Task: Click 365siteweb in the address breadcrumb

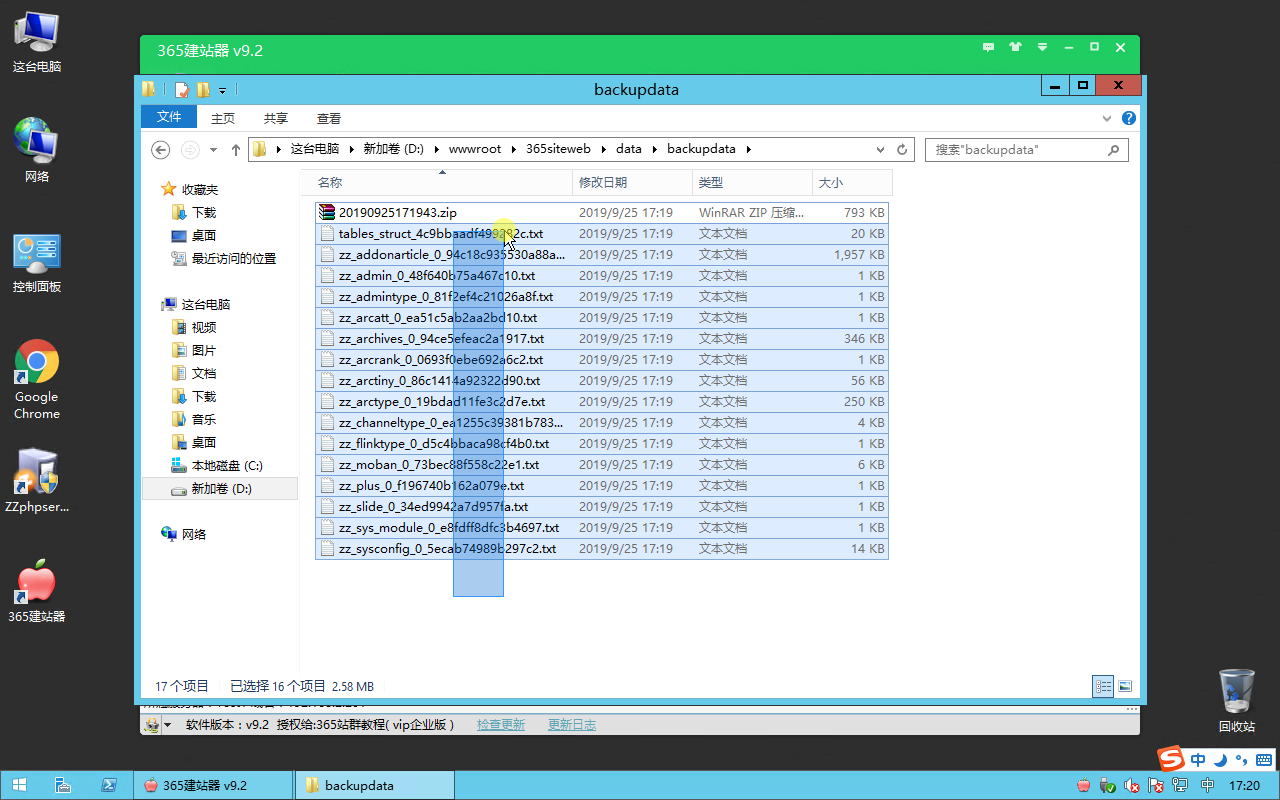Action: coord(558,149)
